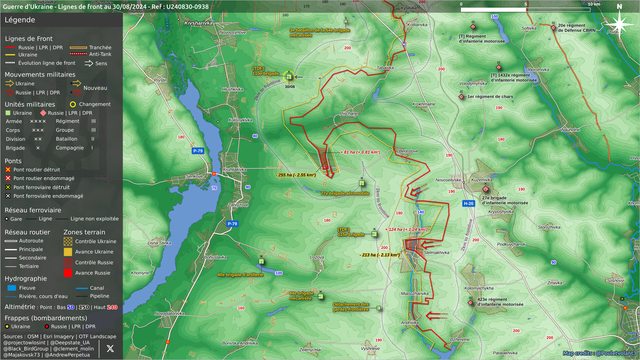
Task: Click the +81 ha area label
Action: coord(360,152)
